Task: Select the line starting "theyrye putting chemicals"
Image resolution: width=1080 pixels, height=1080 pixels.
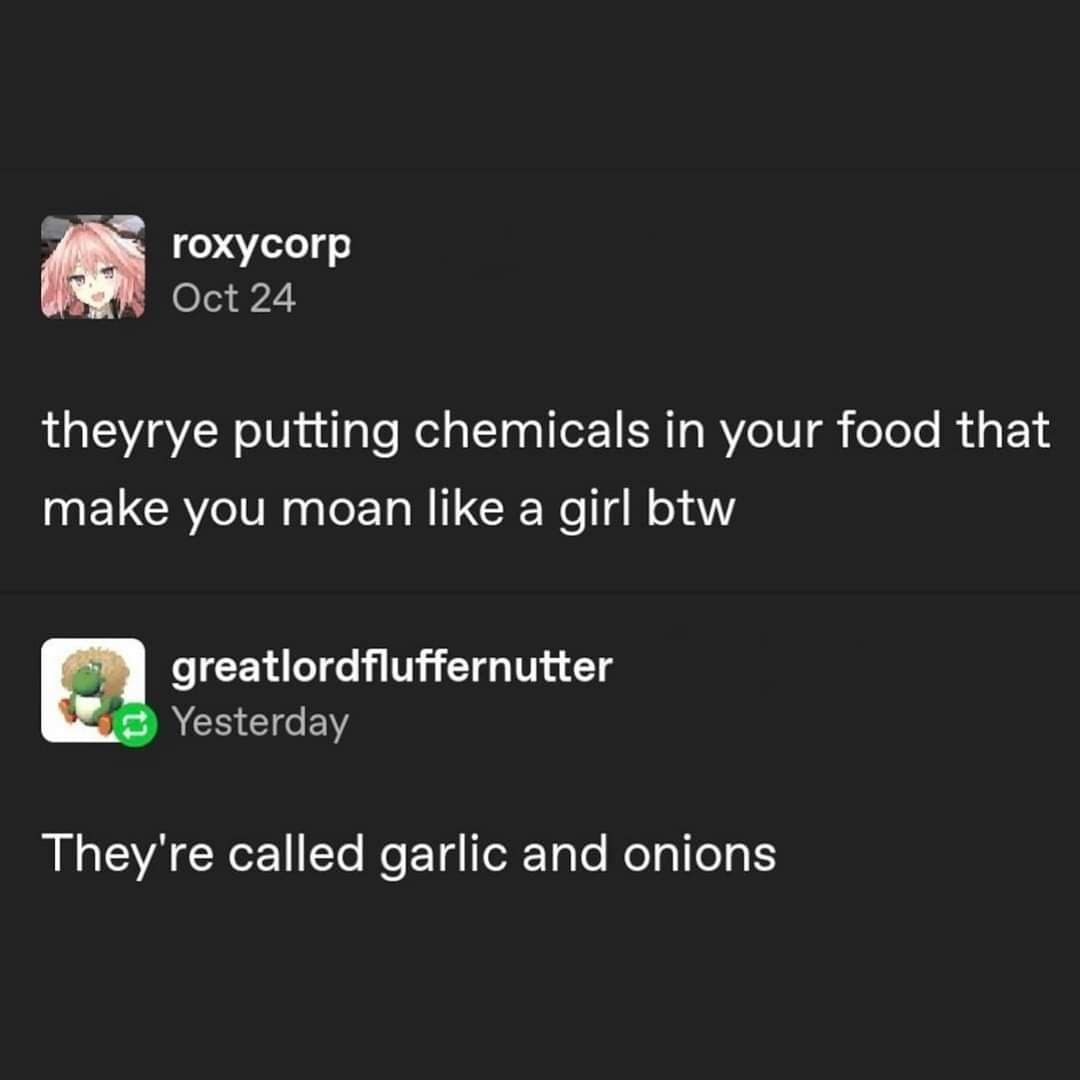Action: (x=546, y=432)
